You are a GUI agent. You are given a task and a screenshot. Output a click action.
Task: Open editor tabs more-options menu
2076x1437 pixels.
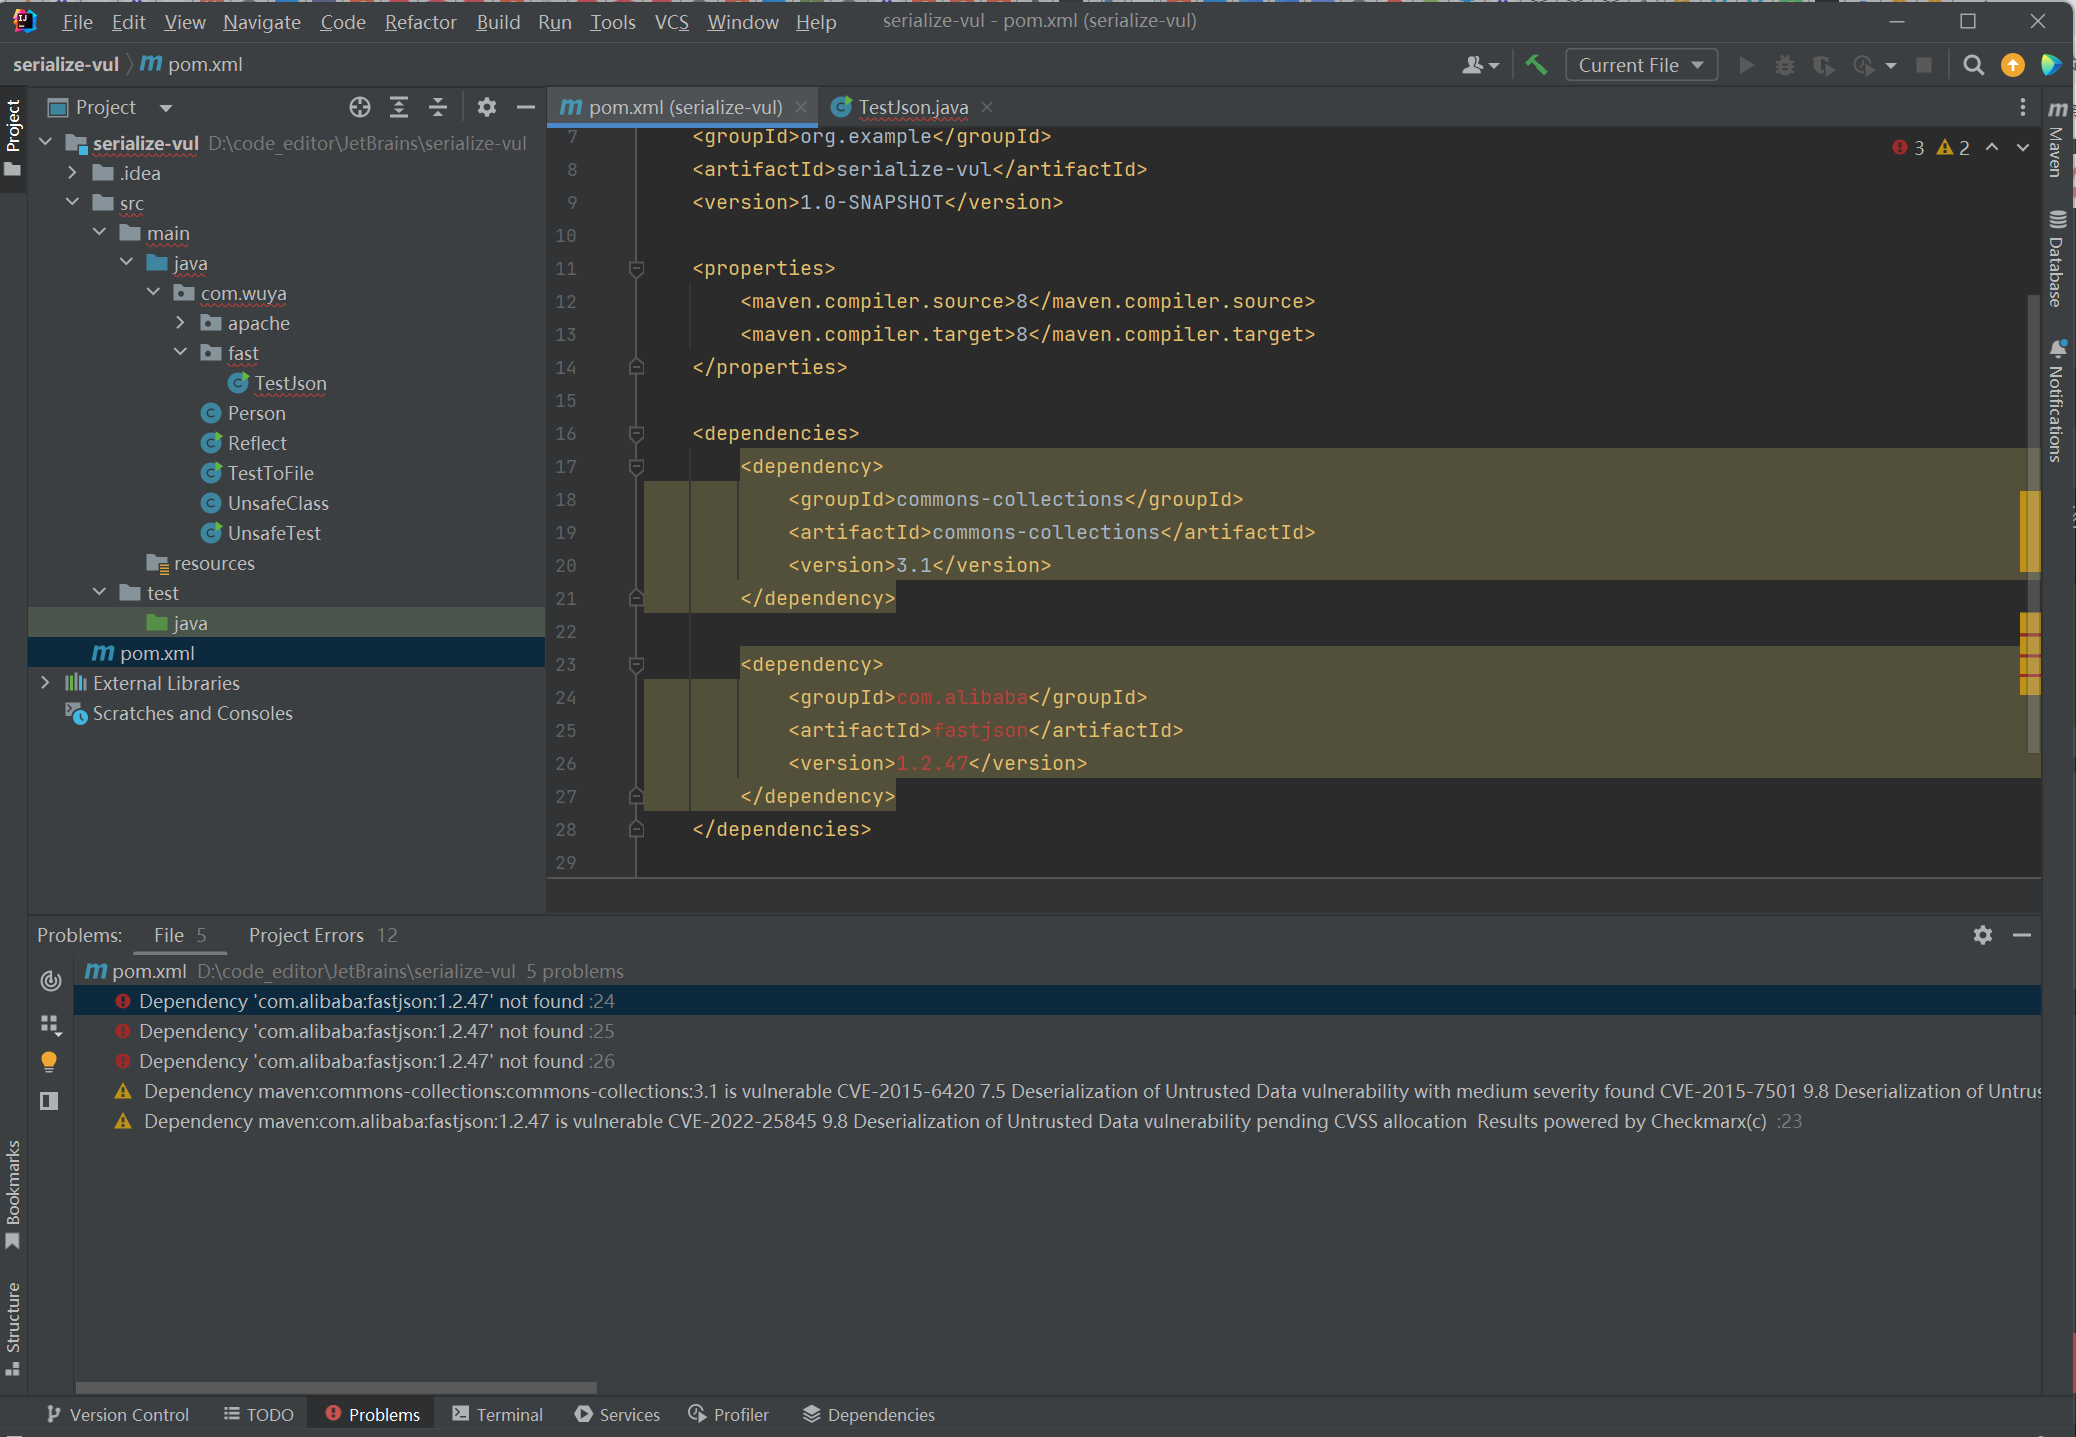(2022, 107)
